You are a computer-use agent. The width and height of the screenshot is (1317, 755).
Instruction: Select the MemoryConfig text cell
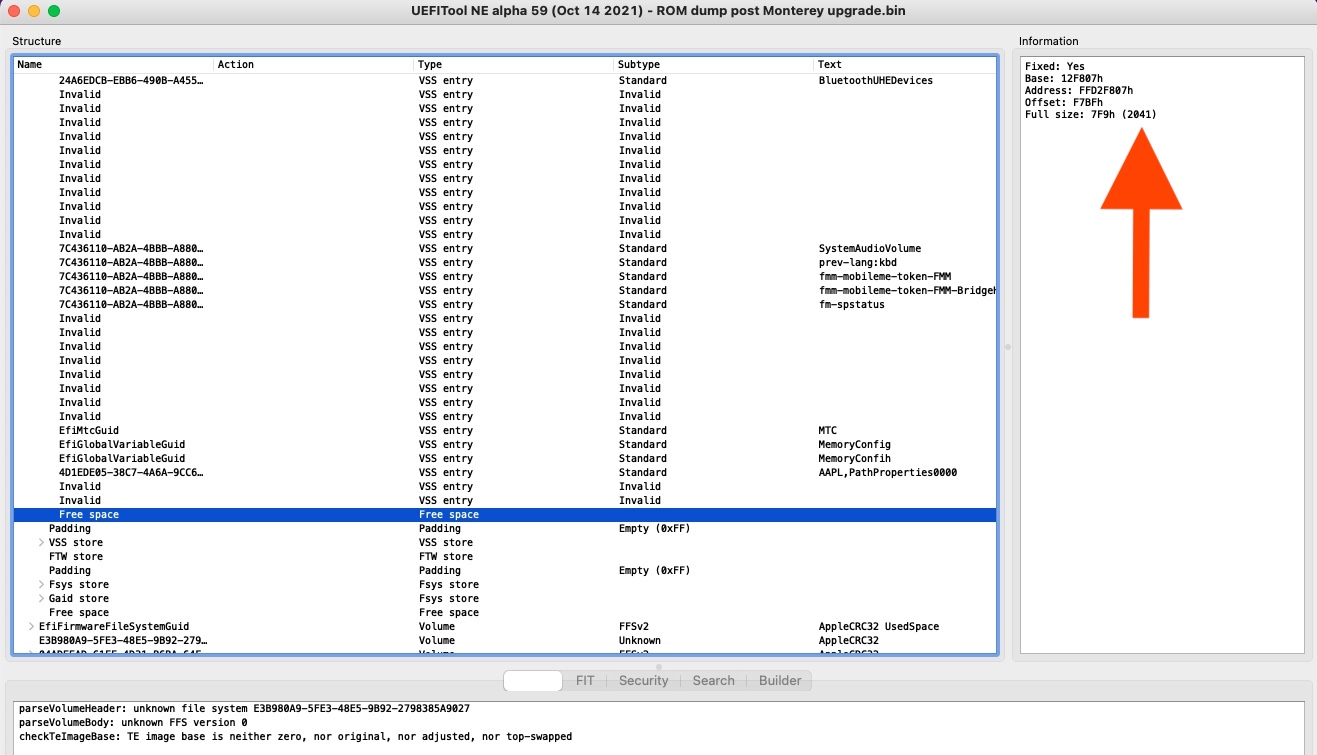click(854, 444)
